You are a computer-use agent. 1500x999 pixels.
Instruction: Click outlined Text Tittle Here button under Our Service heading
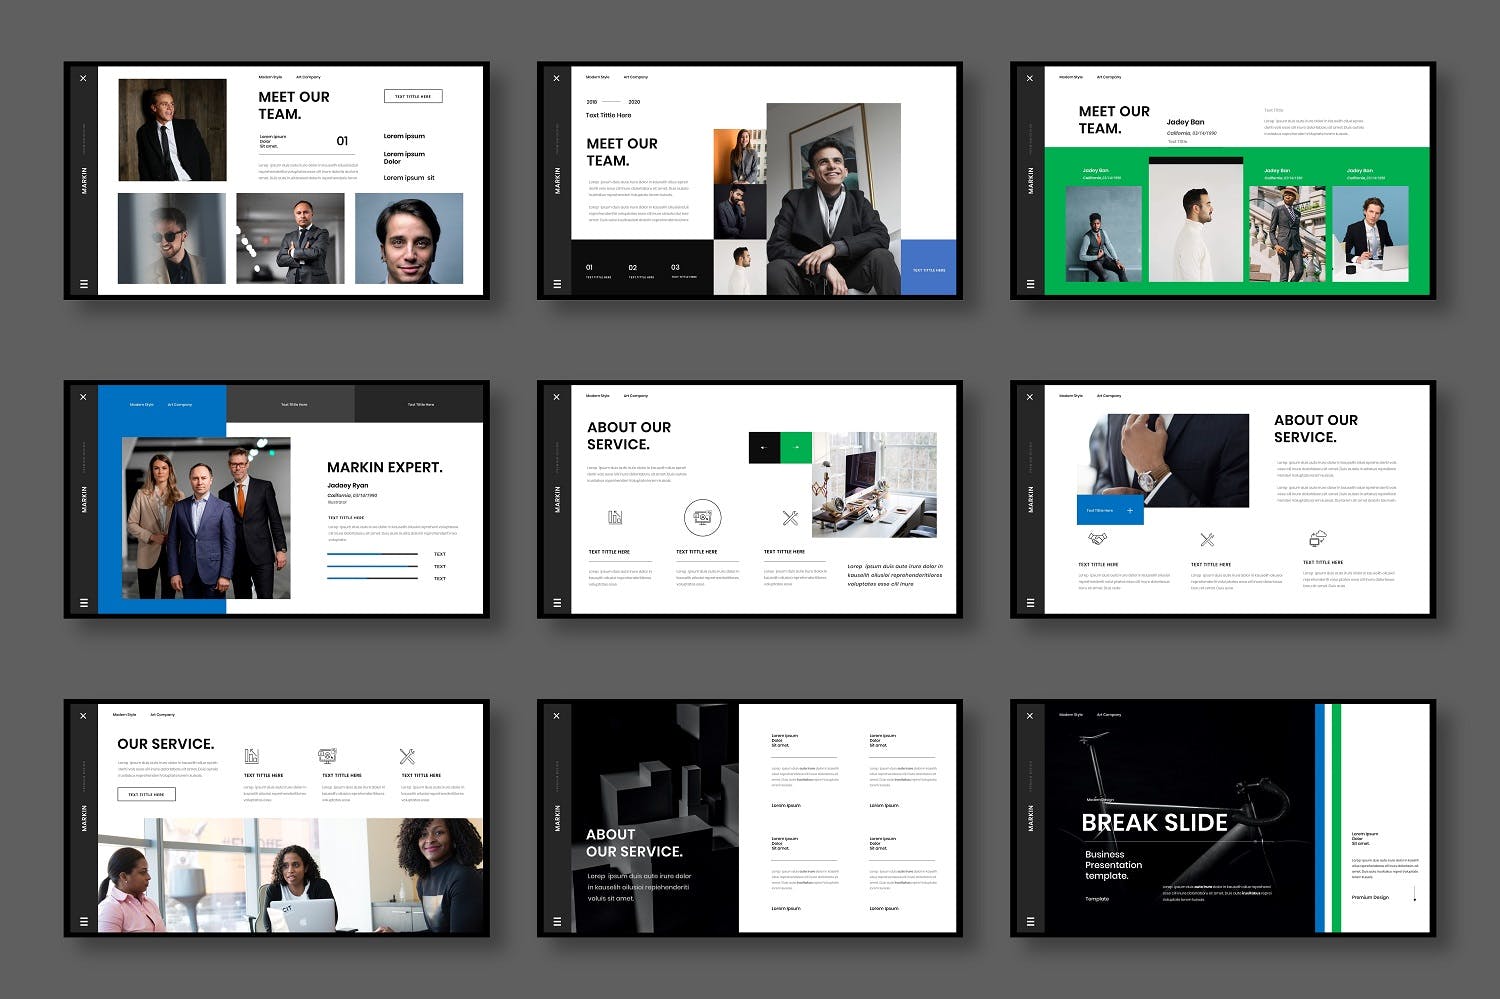click(147, 794)
